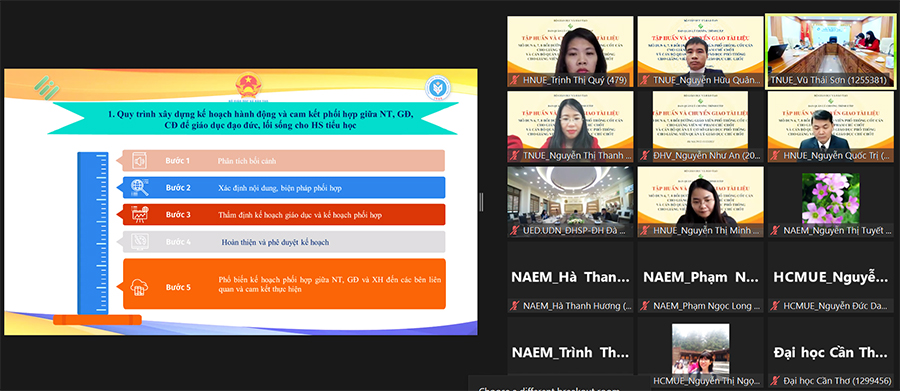Select the active speaker TNUE_Vũ Thái Sơn video
The height and width of the screenshot is (391, 900).
(831, 51)
